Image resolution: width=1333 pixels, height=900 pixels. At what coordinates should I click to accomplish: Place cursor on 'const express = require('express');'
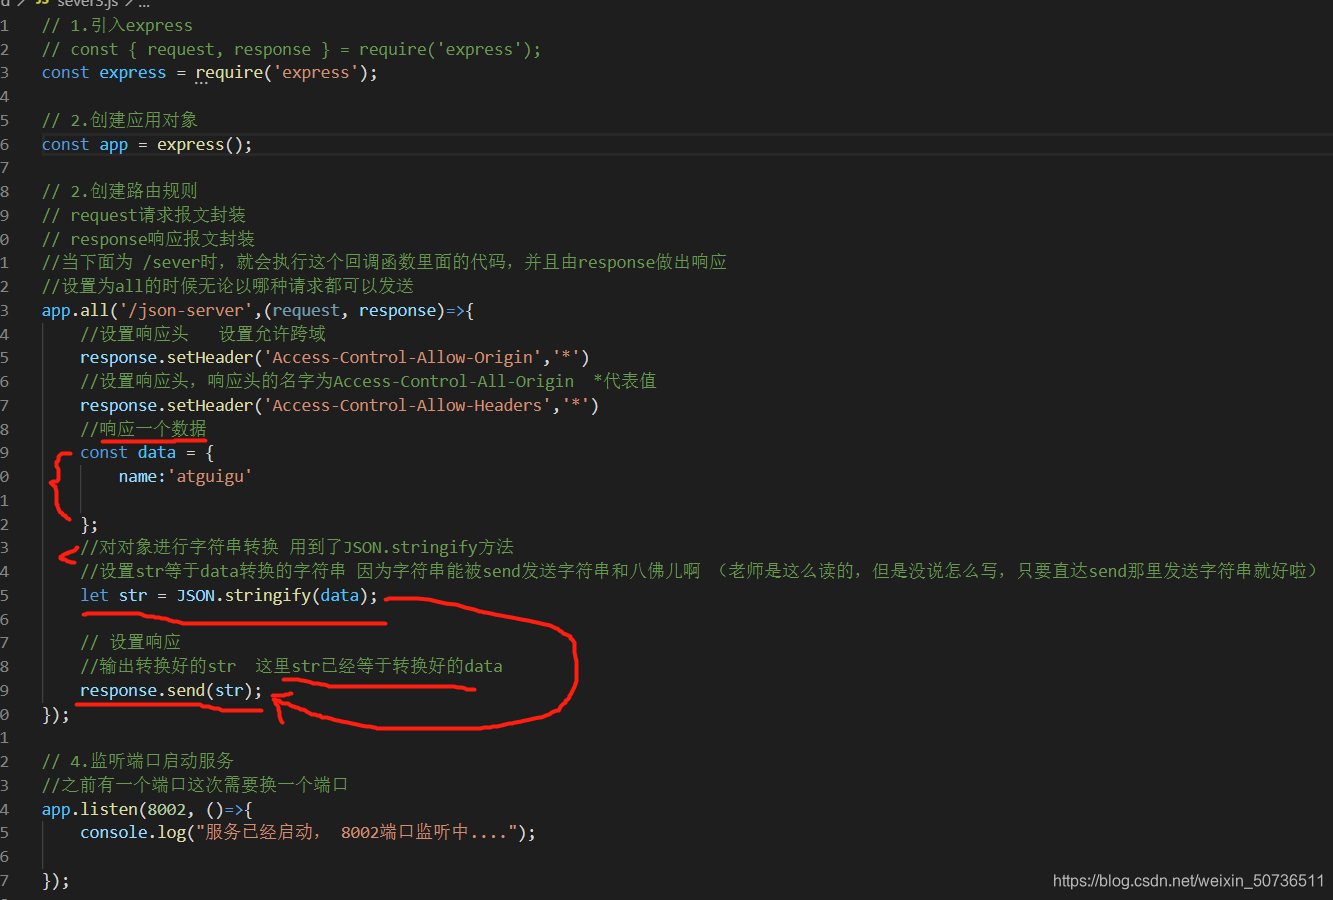(x=210, y=73)
